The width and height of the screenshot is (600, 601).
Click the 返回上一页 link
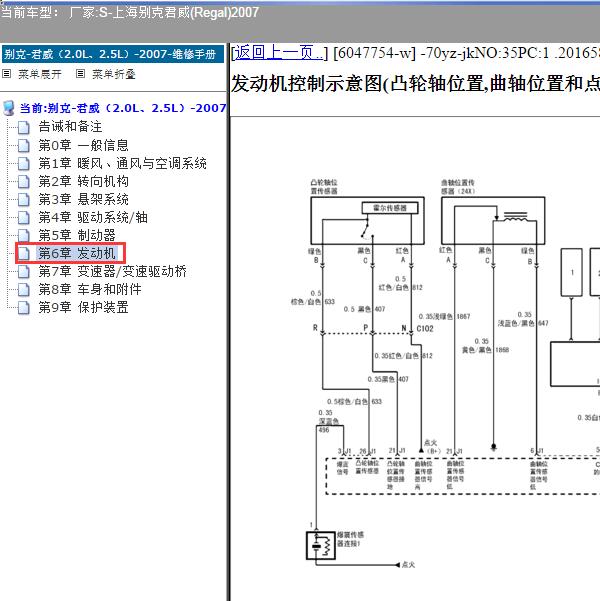click(x=279, y=53)
